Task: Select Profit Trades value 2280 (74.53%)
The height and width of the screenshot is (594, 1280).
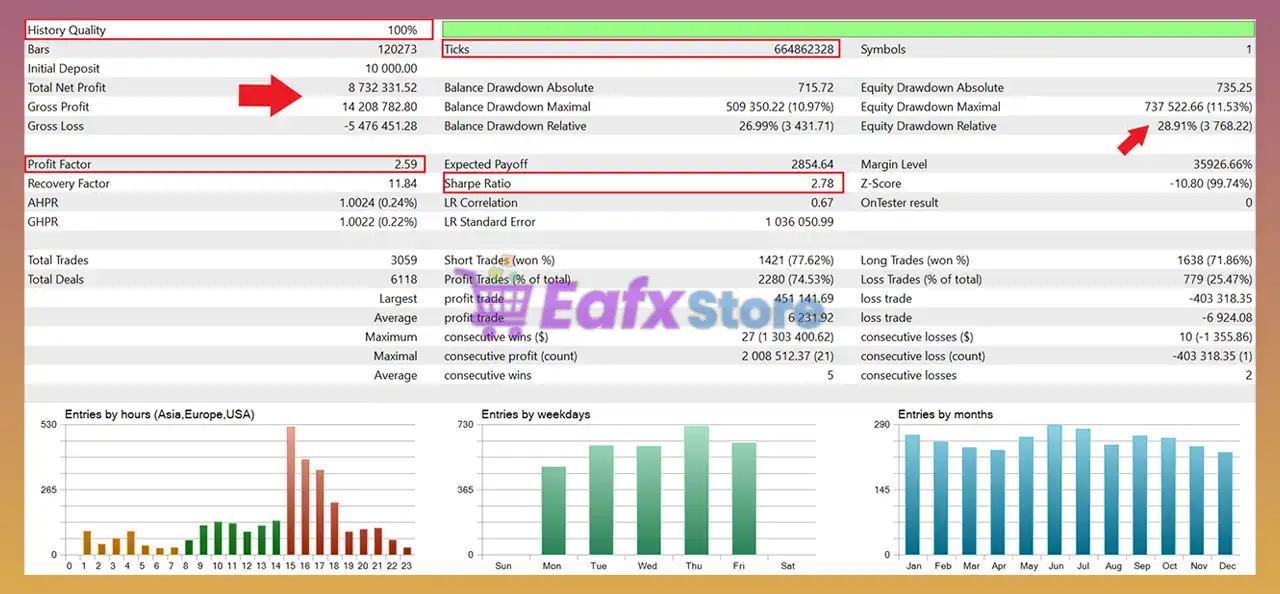Action: pyautogui.click(x=796, y=280)
